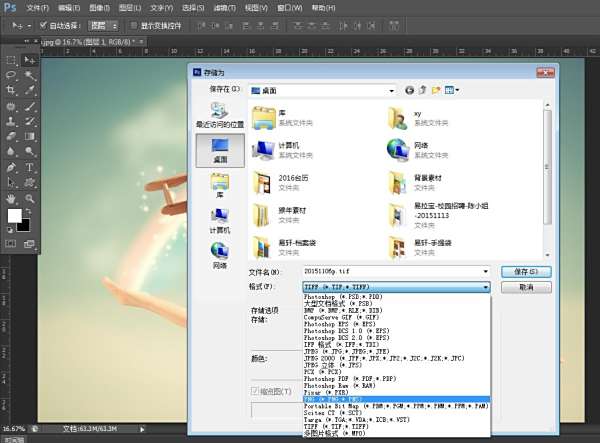Go up one folder level
600x443 pixels.
point(423,90)
